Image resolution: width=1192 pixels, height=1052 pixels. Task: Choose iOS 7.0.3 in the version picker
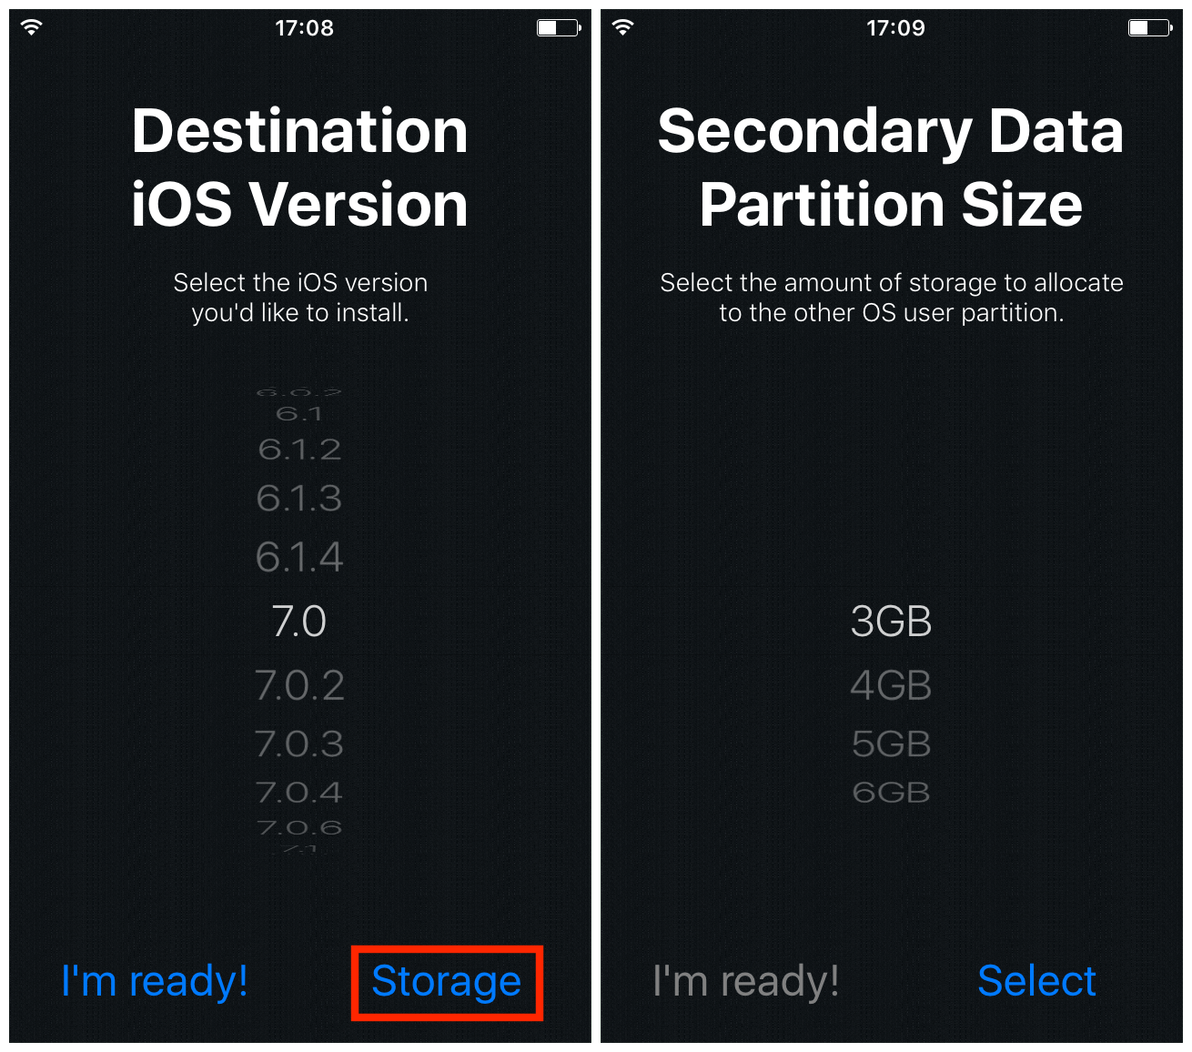click(300, 743)
